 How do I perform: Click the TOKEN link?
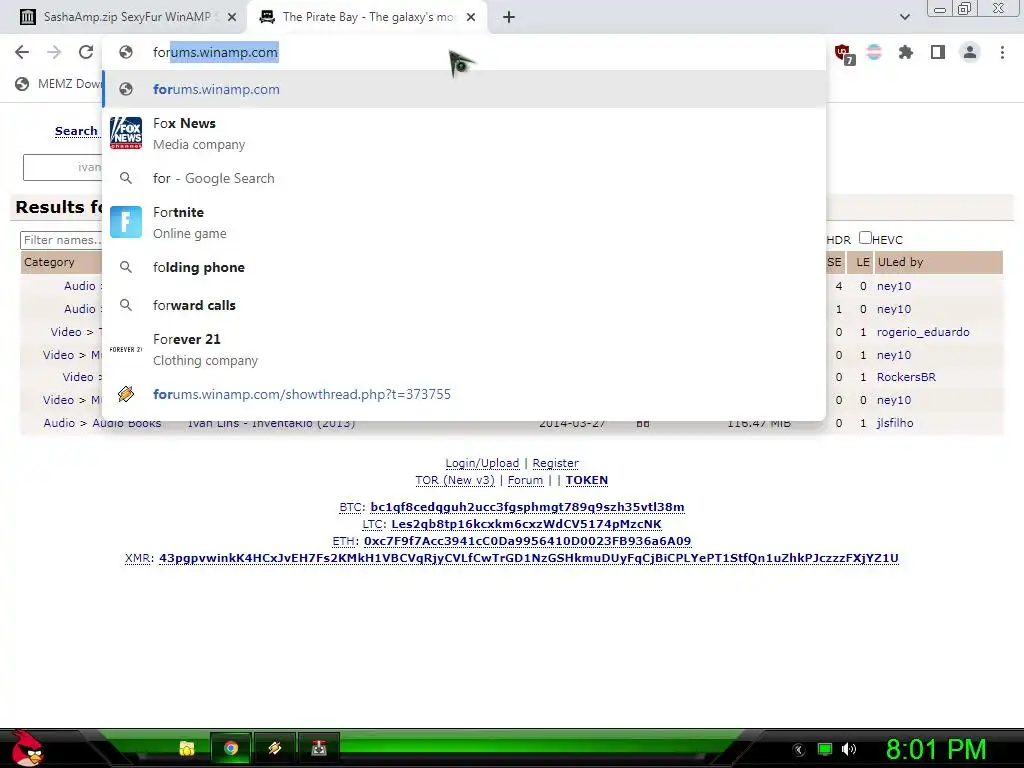[586, 480]
